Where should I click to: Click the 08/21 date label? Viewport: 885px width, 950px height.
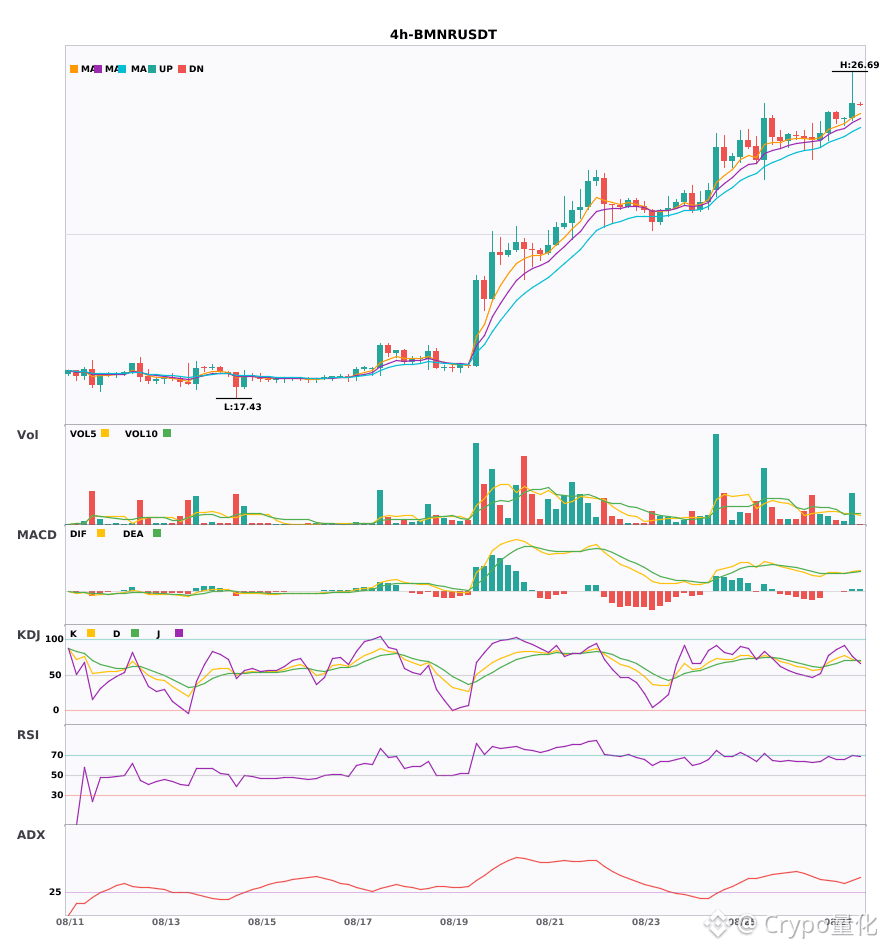coord(550,922)
